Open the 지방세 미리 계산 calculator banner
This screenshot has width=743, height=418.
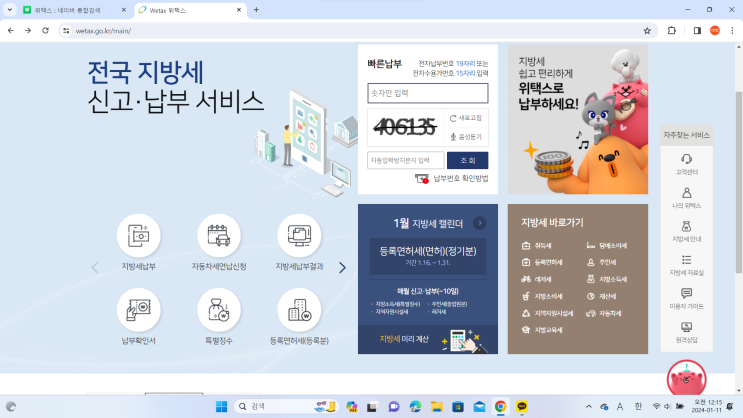click(427, 339)
